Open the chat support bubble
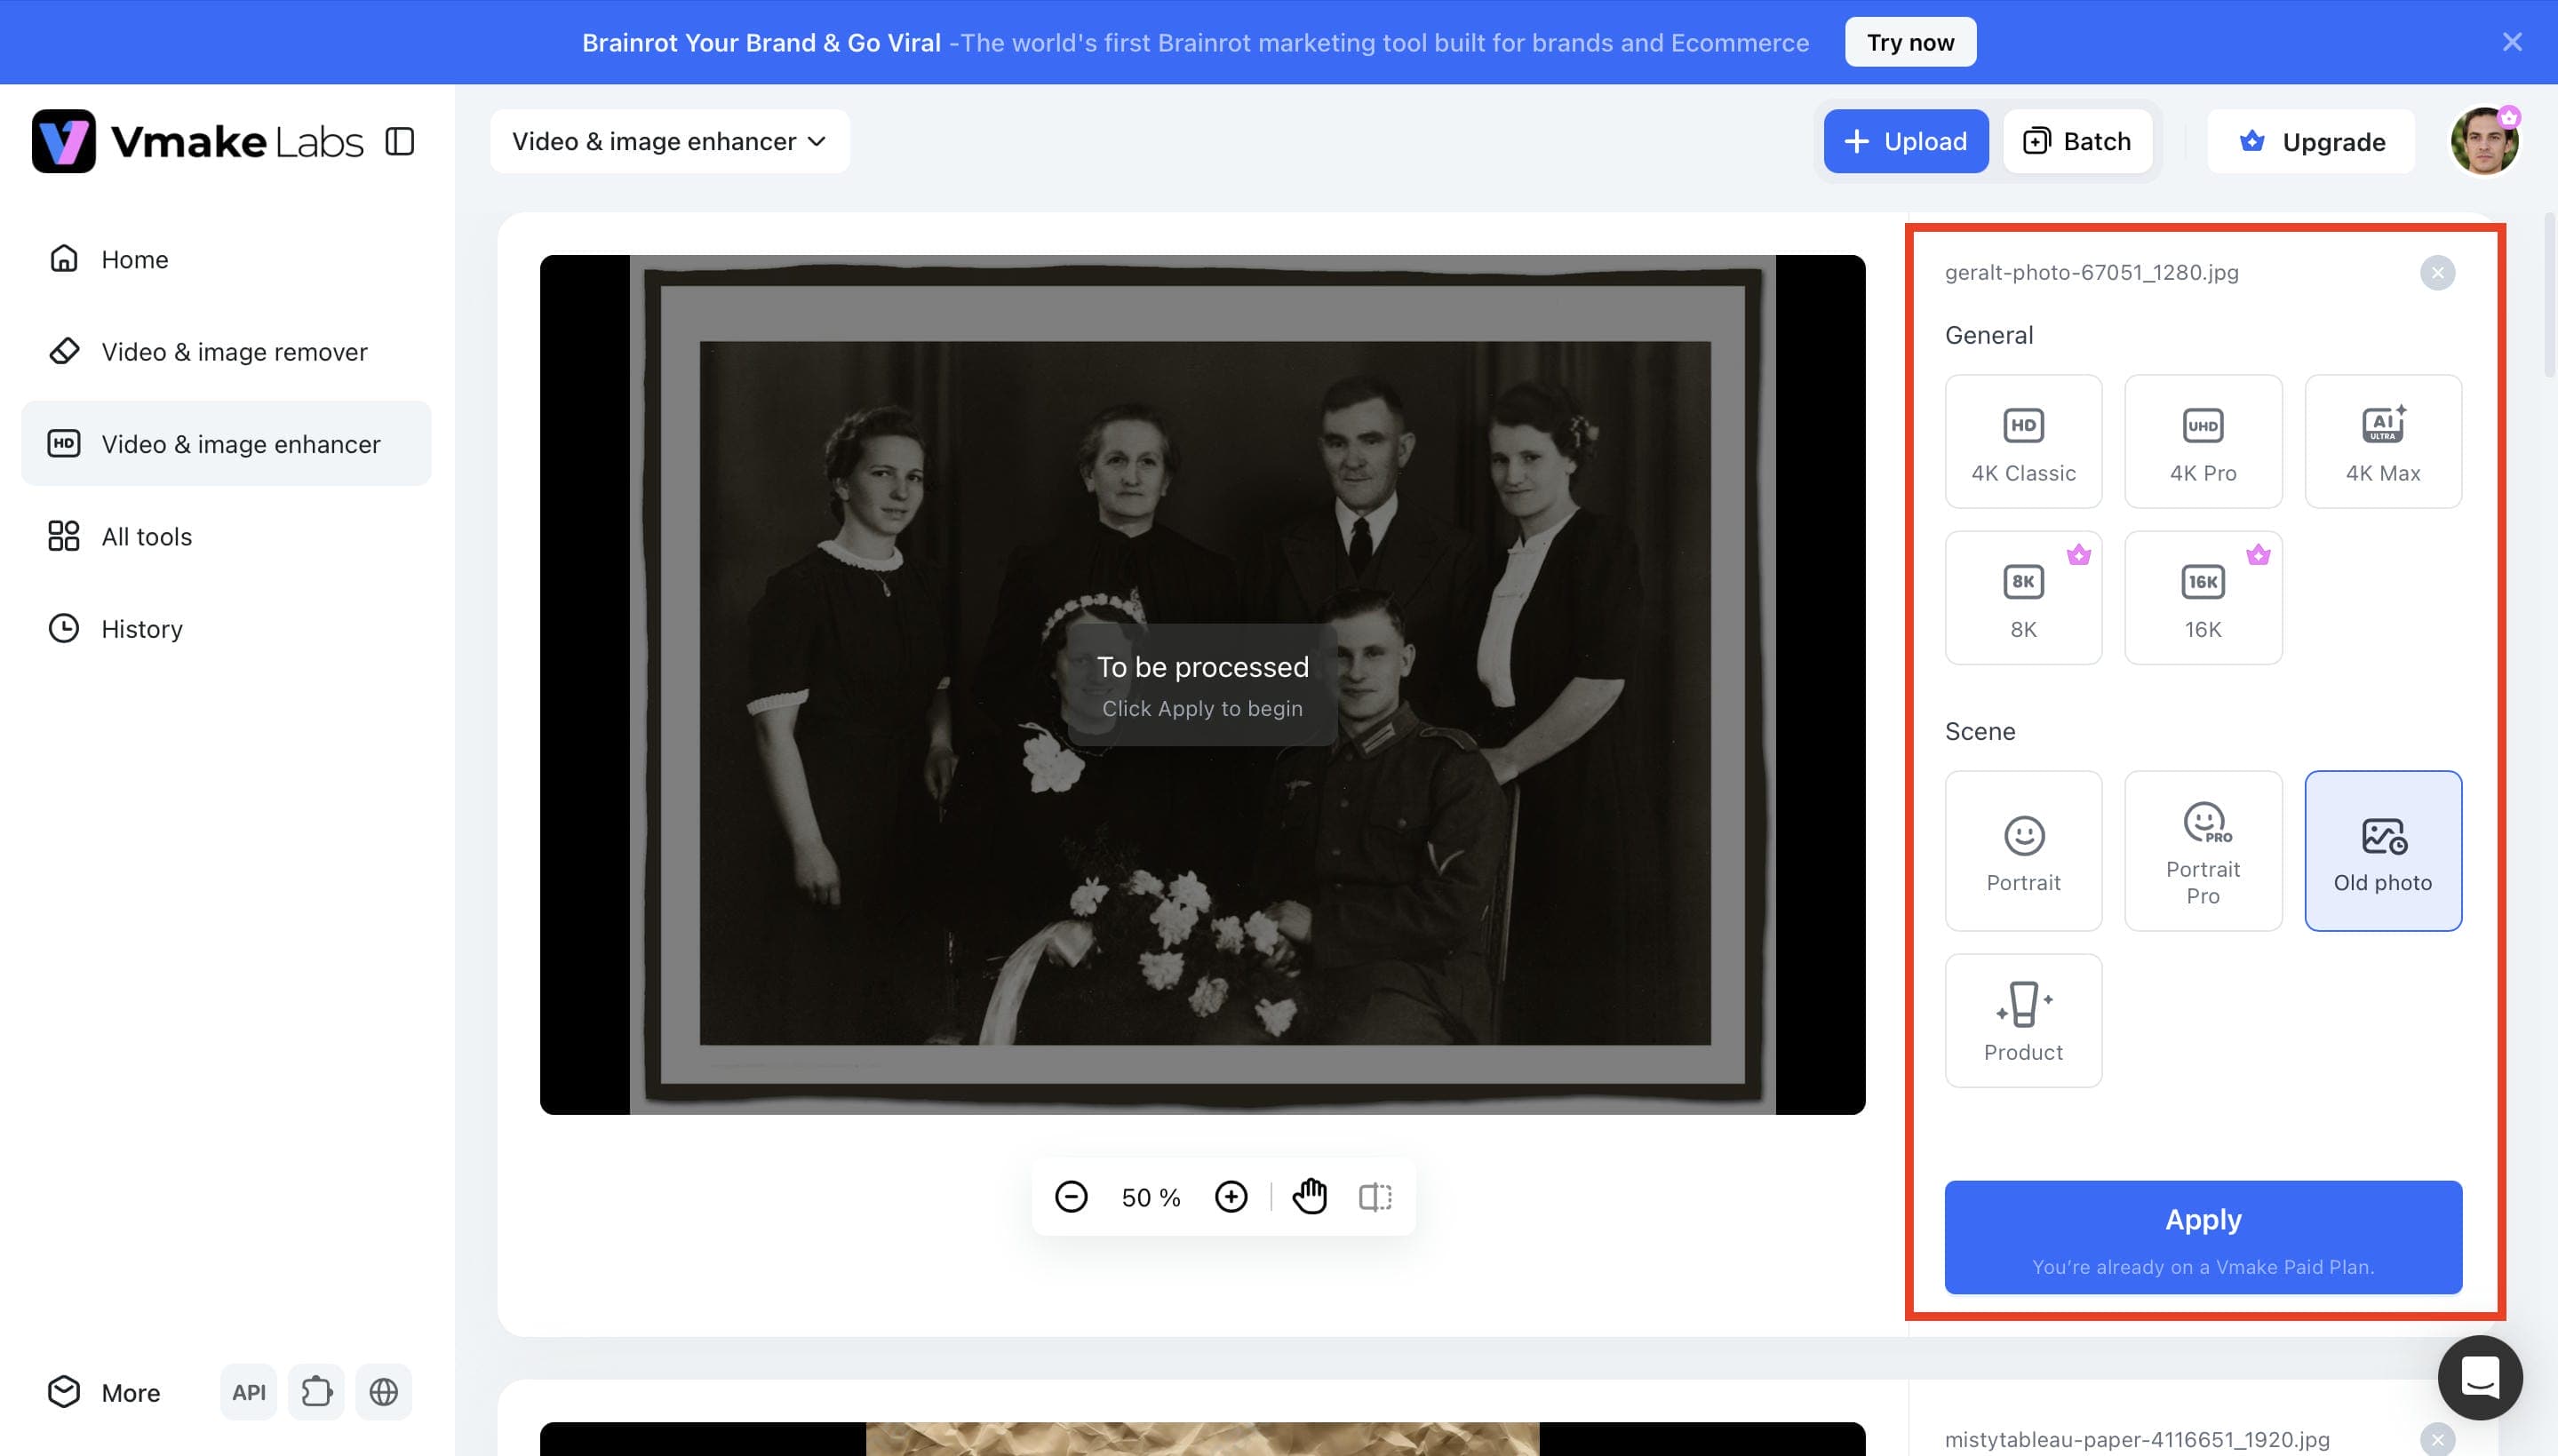Viewport: 2558px width, 1456px height. [2480, 1378]
